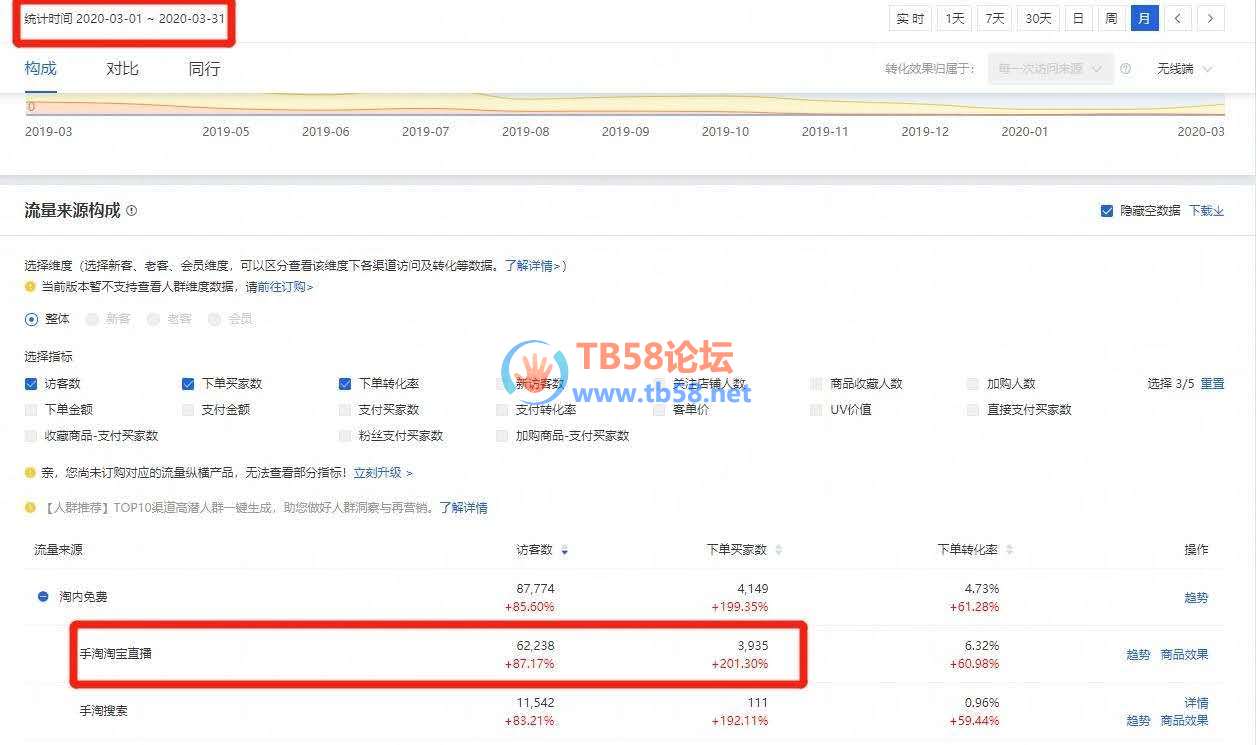Click the 手淘搜索 source name

click(104, 711)
